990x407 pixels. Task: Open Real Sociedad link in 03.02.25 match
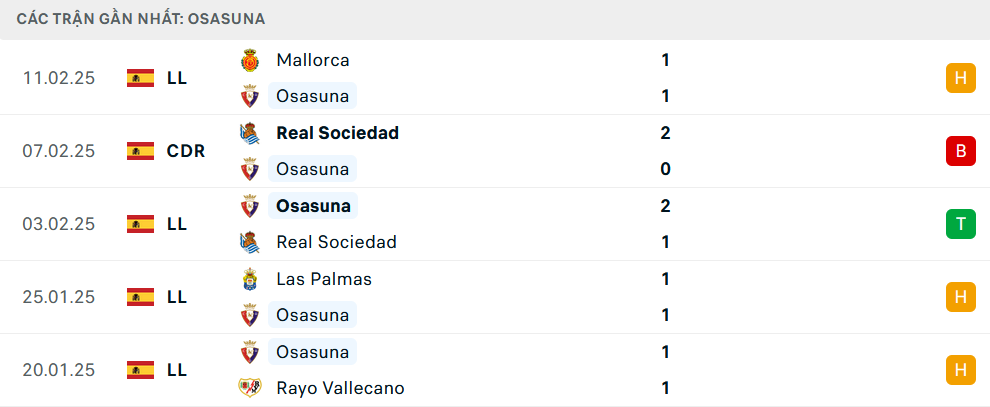tap(336, 242)
